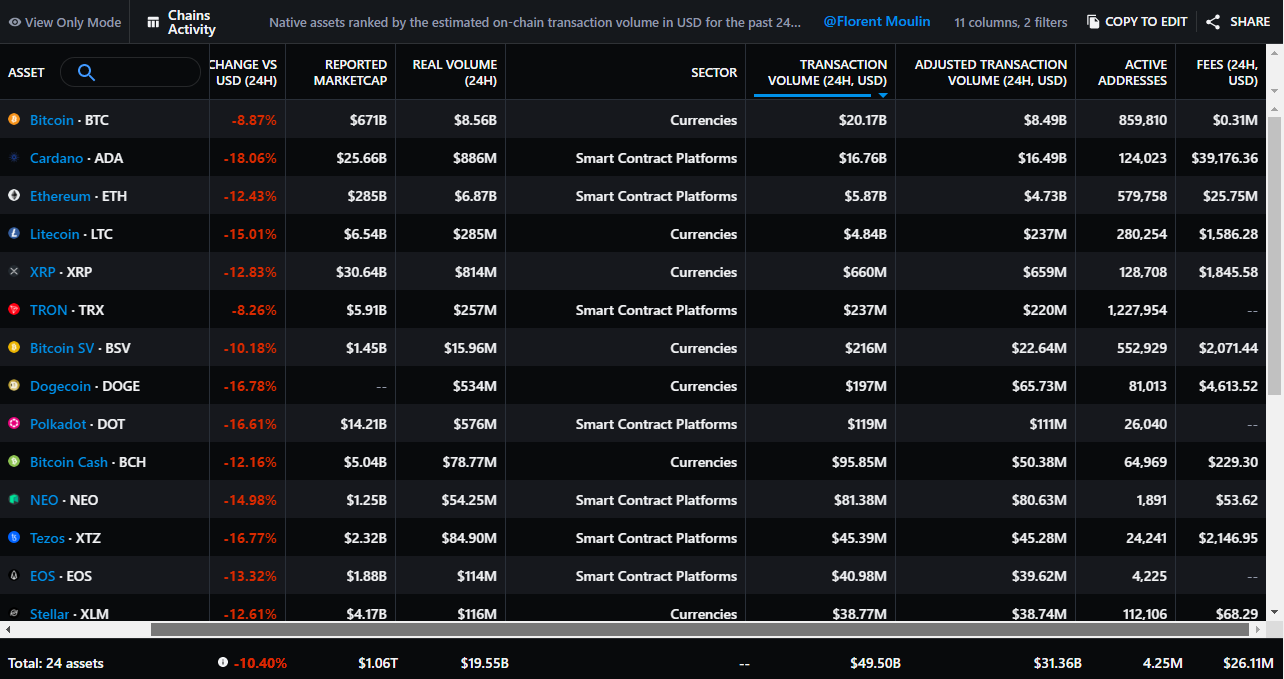The height and width of the screenshot is (679, 1284).
Task: Open the Tezos asset link
Action: (x=47, y=538)
